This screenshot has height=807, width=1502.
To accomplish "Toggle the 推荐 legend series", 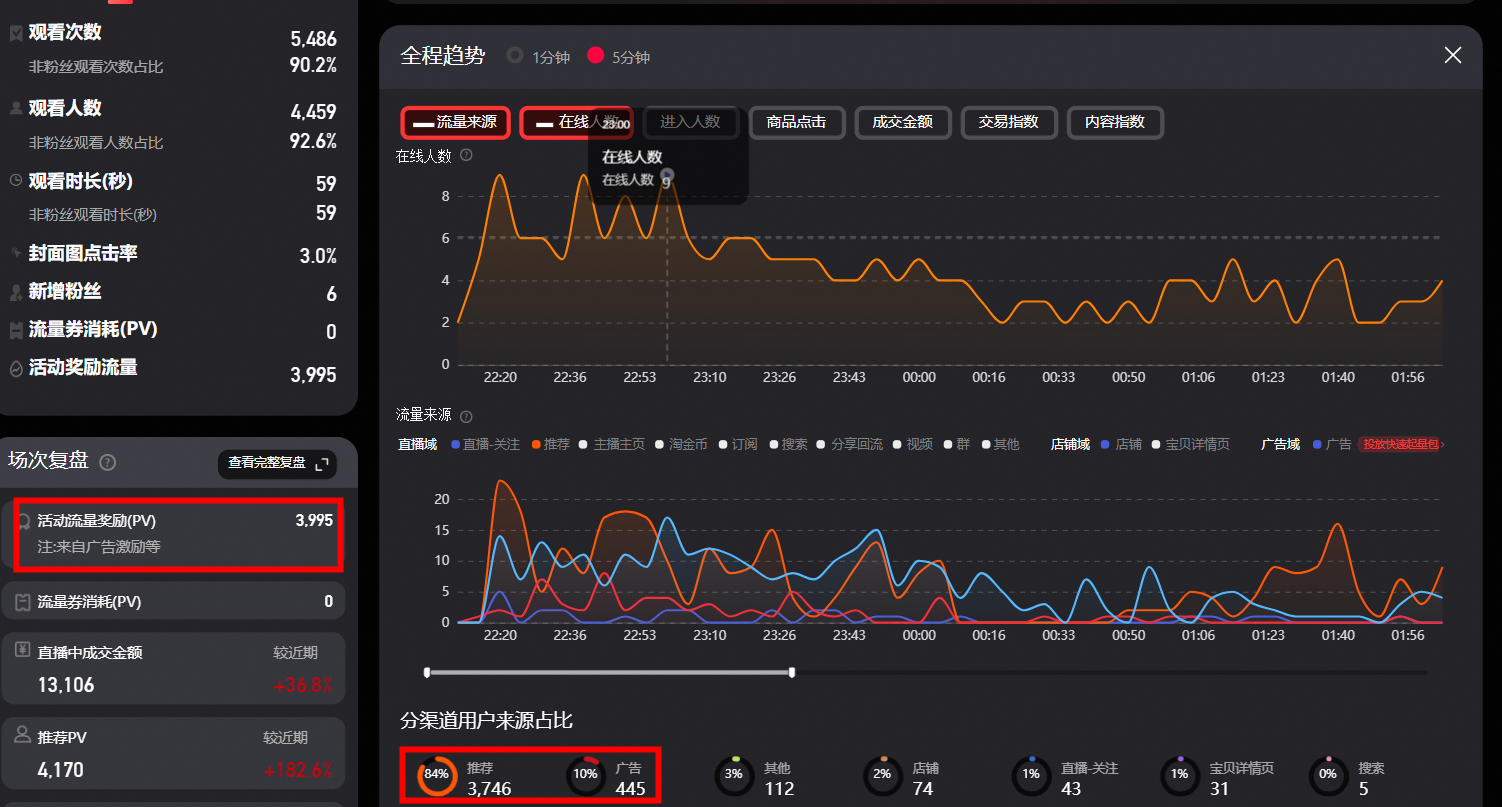I will pos(551,444).
